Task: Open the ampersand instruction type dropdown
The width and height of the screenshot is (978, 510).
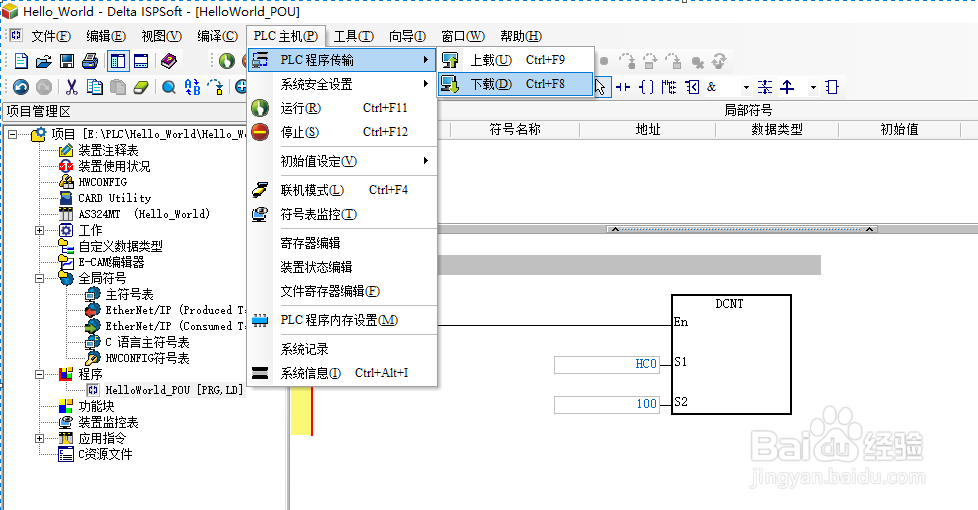Action: point(746,87)
